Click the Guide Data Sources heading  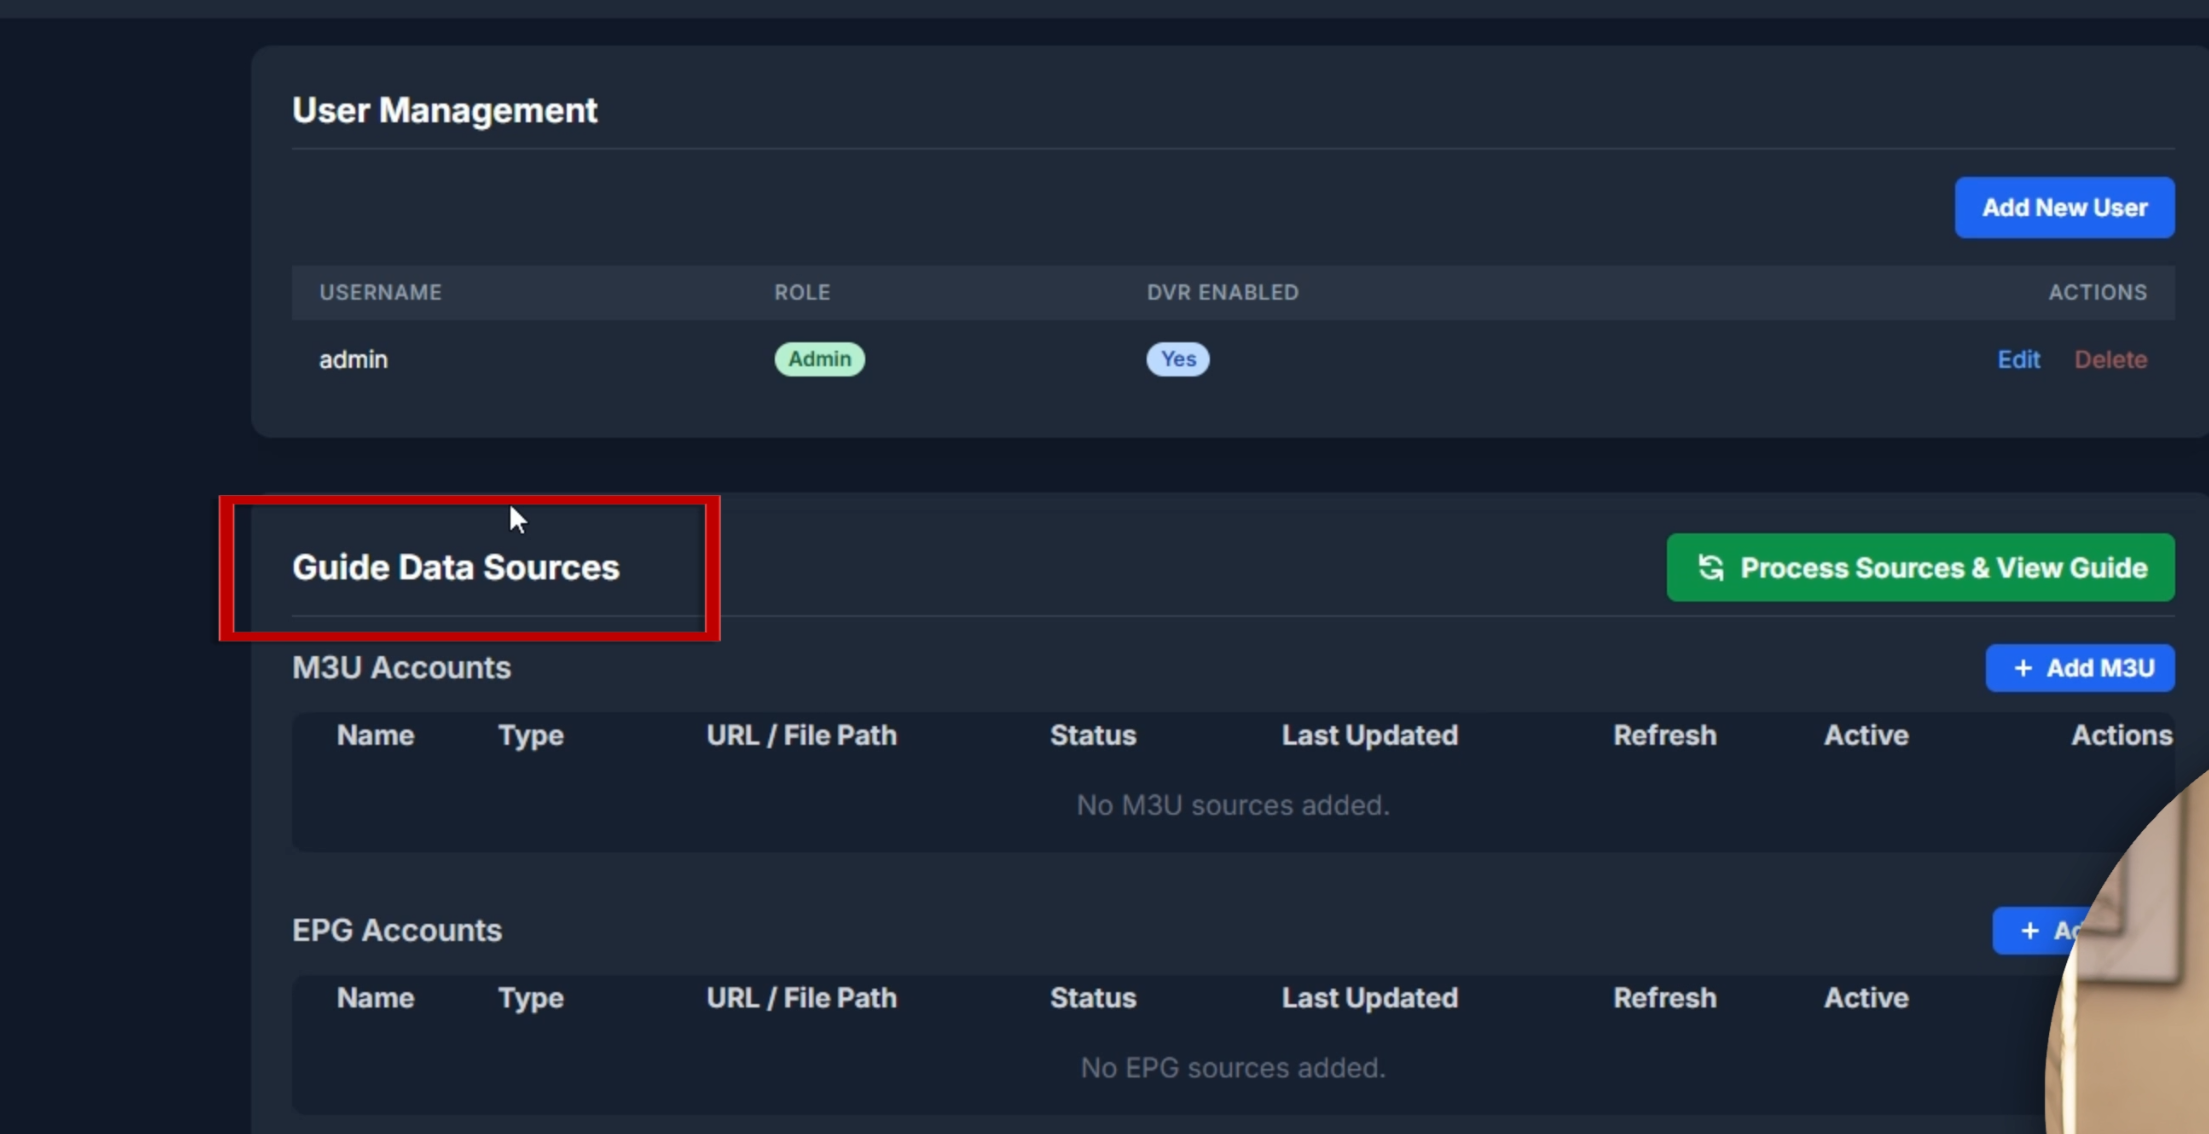[455, 567]
